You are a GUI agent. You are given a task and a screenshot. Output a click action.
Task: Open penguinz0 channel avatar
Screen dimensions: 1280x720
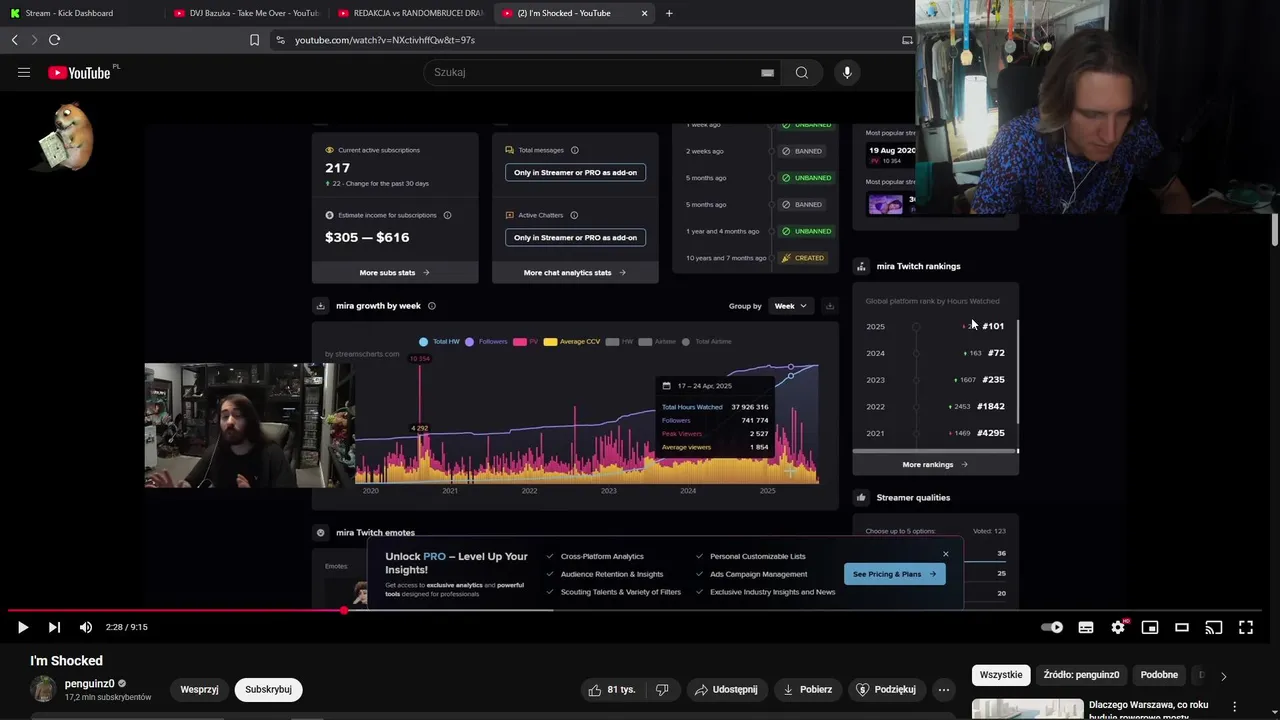coord(43,689)
